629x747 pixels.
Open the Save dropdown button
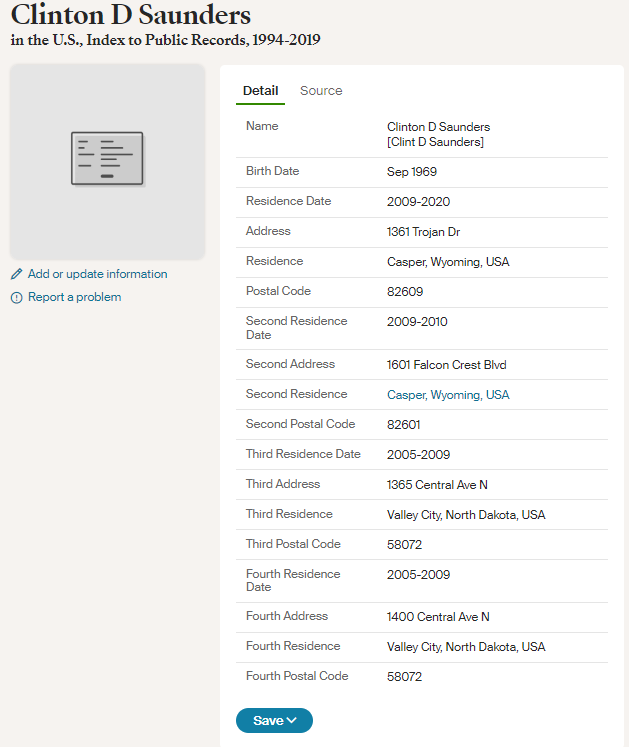274,720
